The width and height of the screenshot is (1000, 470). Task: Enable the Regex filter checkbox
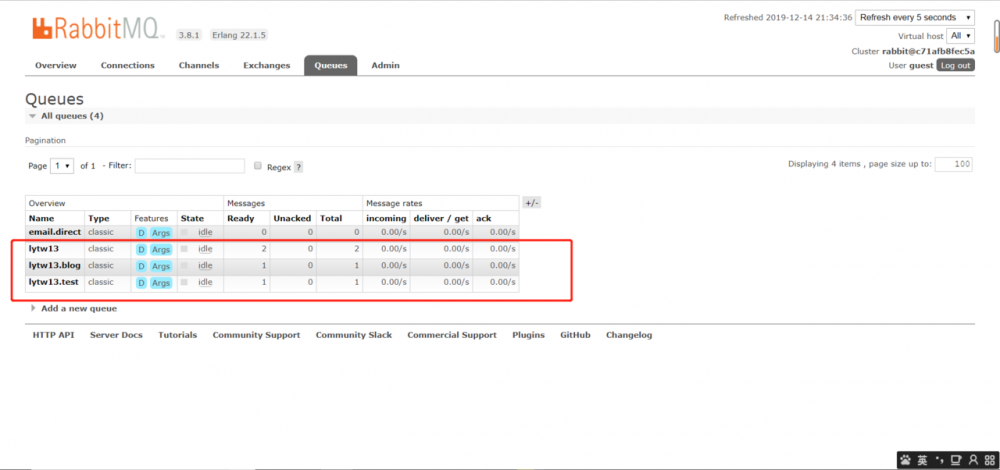coord(258,166)
